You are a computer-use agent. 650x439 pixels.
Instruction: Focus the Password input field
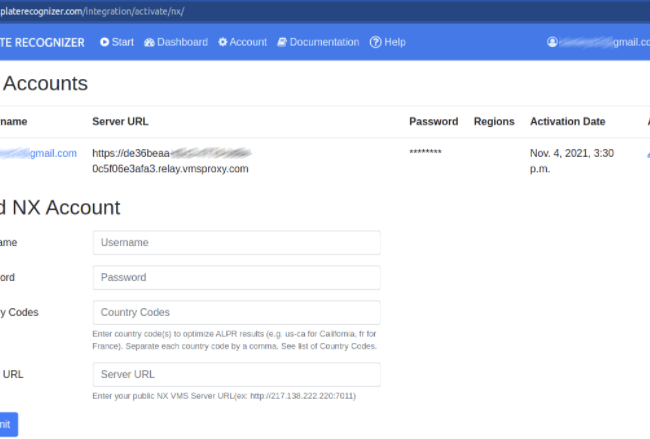[237, 277]
